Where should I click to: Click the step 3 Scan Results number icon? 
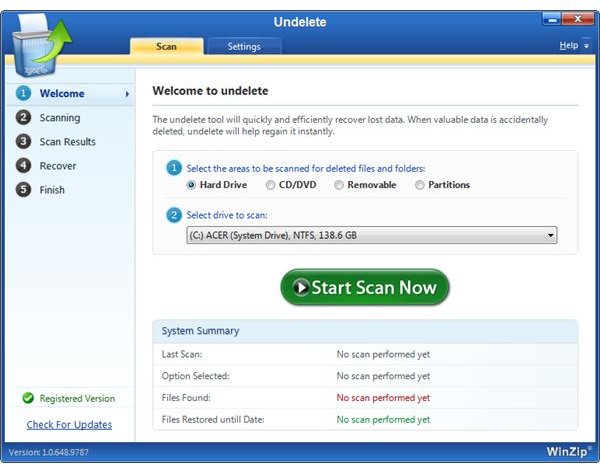click(23, 142)
